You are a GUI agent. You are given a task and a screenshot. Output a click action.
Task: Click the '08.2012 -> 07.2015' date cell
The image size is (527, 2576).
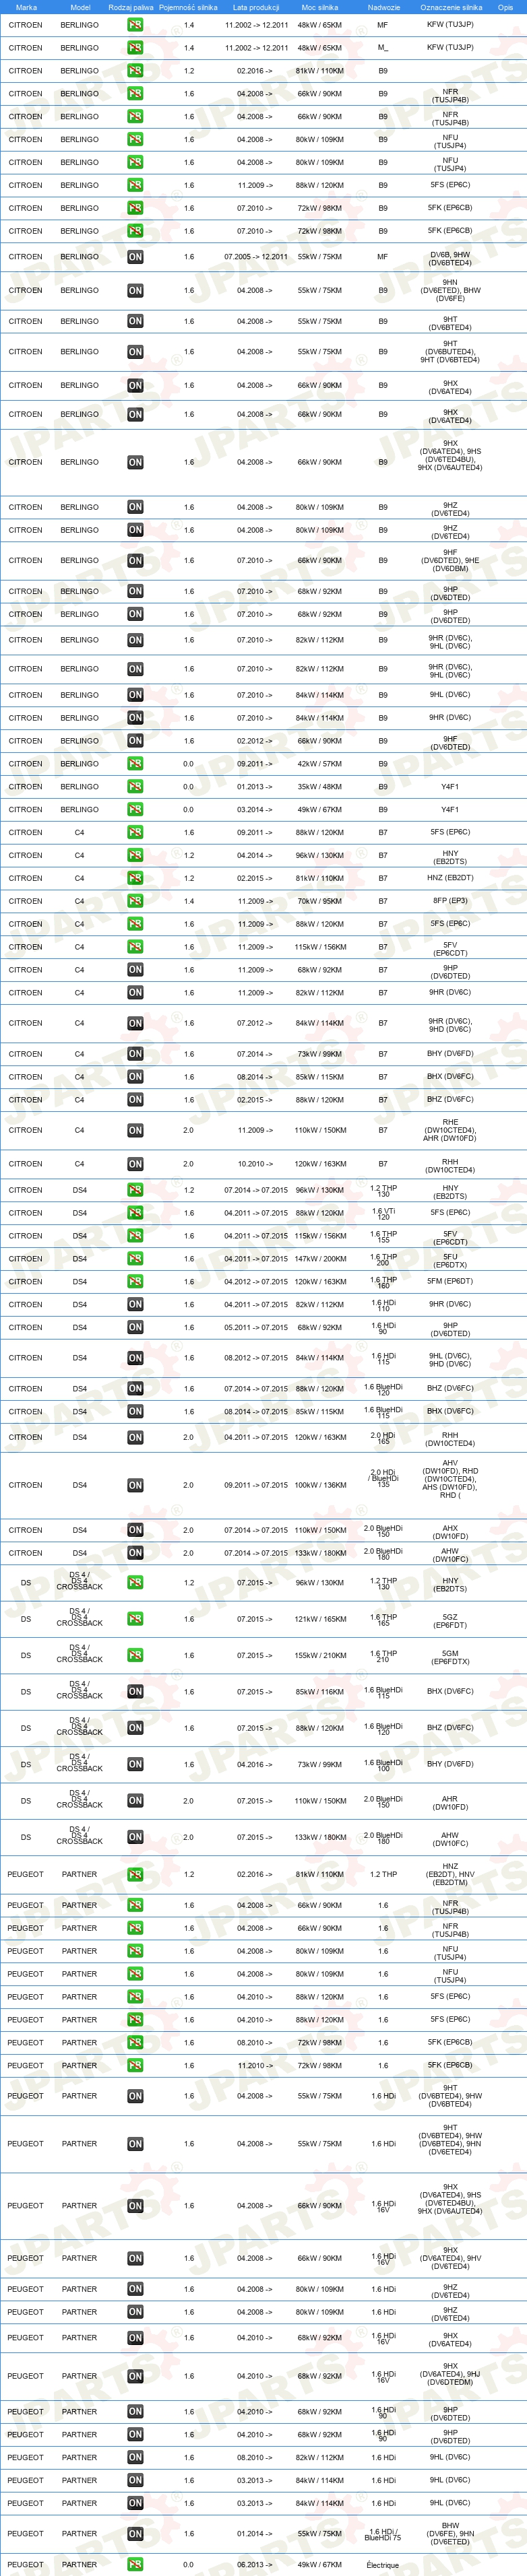(256, 1358)
